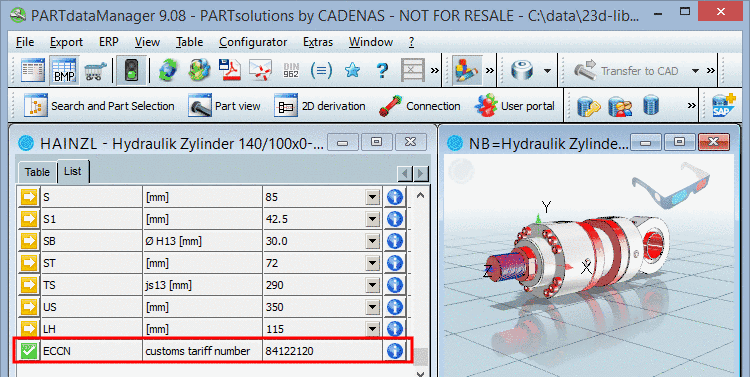Click the metal bushing part icon
The height and width of the screenshot is (377, 750).
pos(522,71)
